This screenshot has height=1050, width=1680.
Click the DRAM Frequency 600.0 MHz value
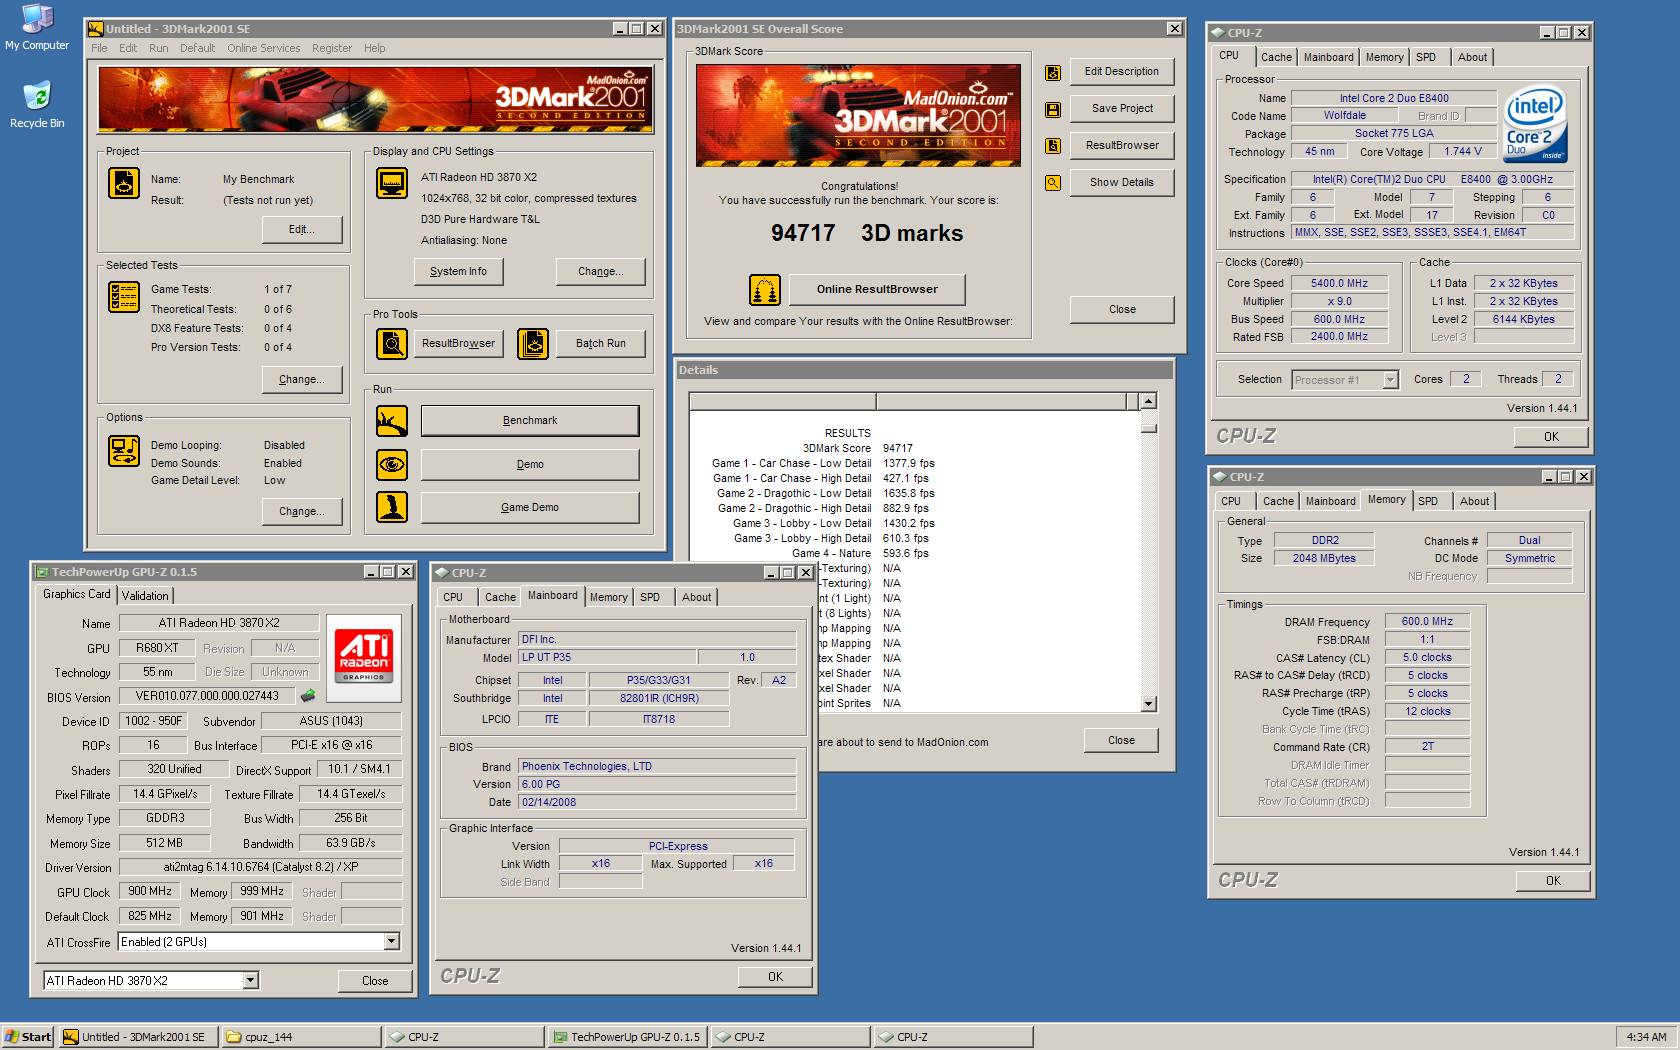1427,622
